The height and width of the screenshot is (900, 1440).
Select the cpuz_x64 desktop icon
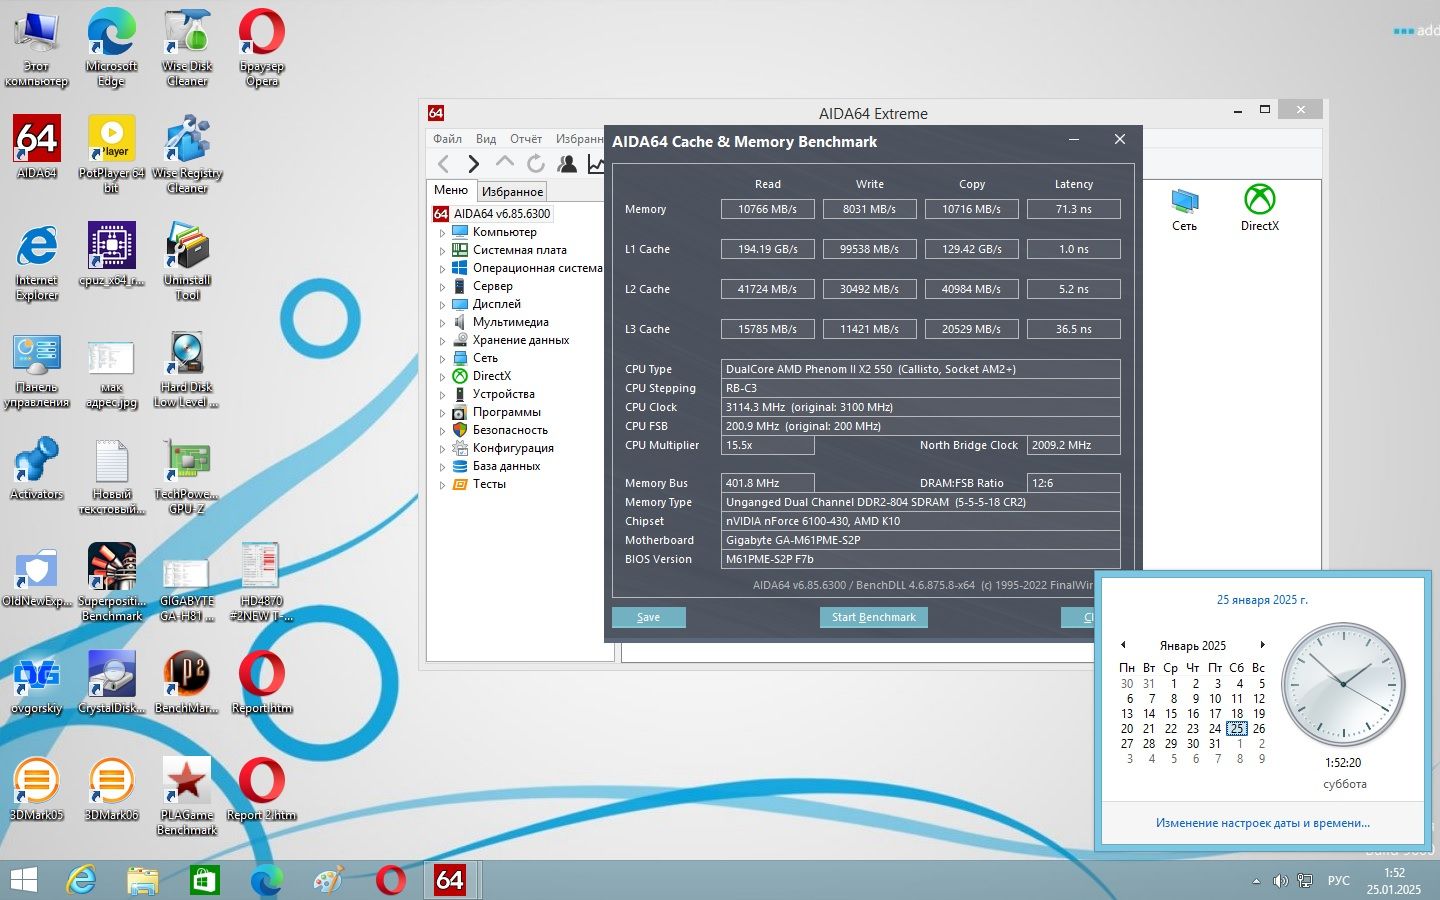[112, 254]
